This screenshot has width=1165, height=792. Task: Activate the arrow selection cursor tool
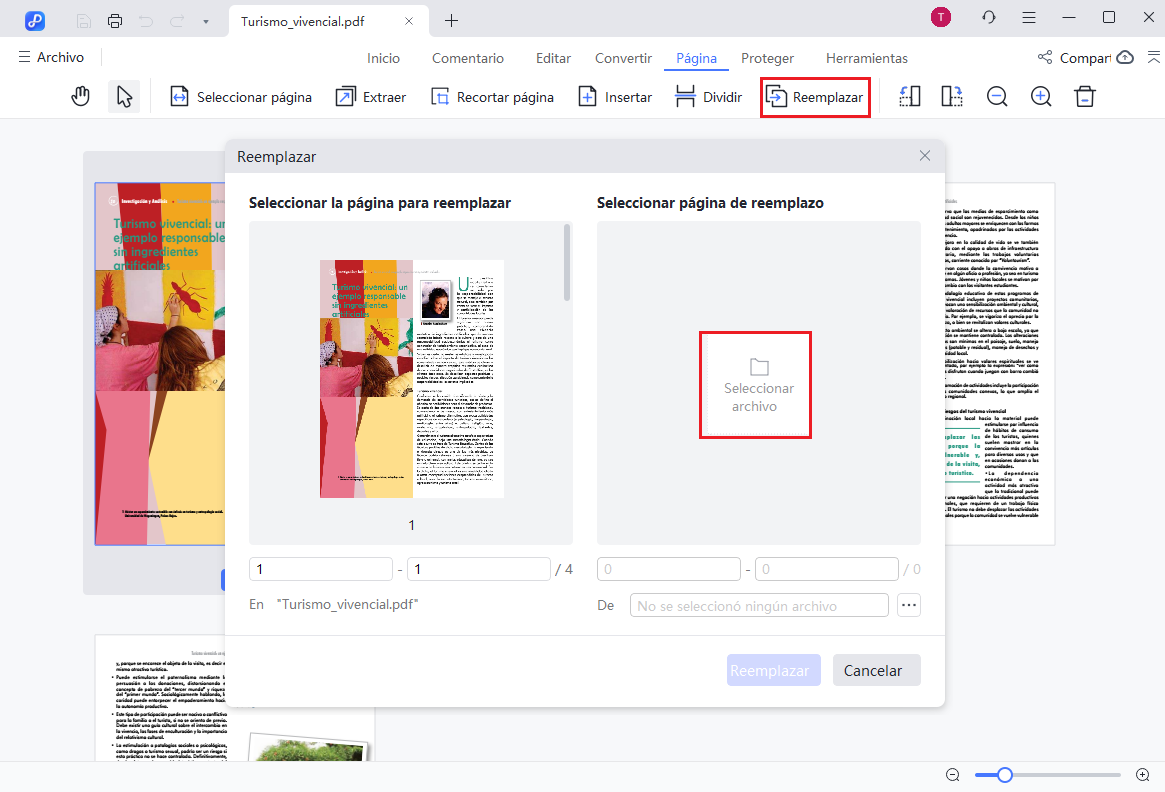124,97
